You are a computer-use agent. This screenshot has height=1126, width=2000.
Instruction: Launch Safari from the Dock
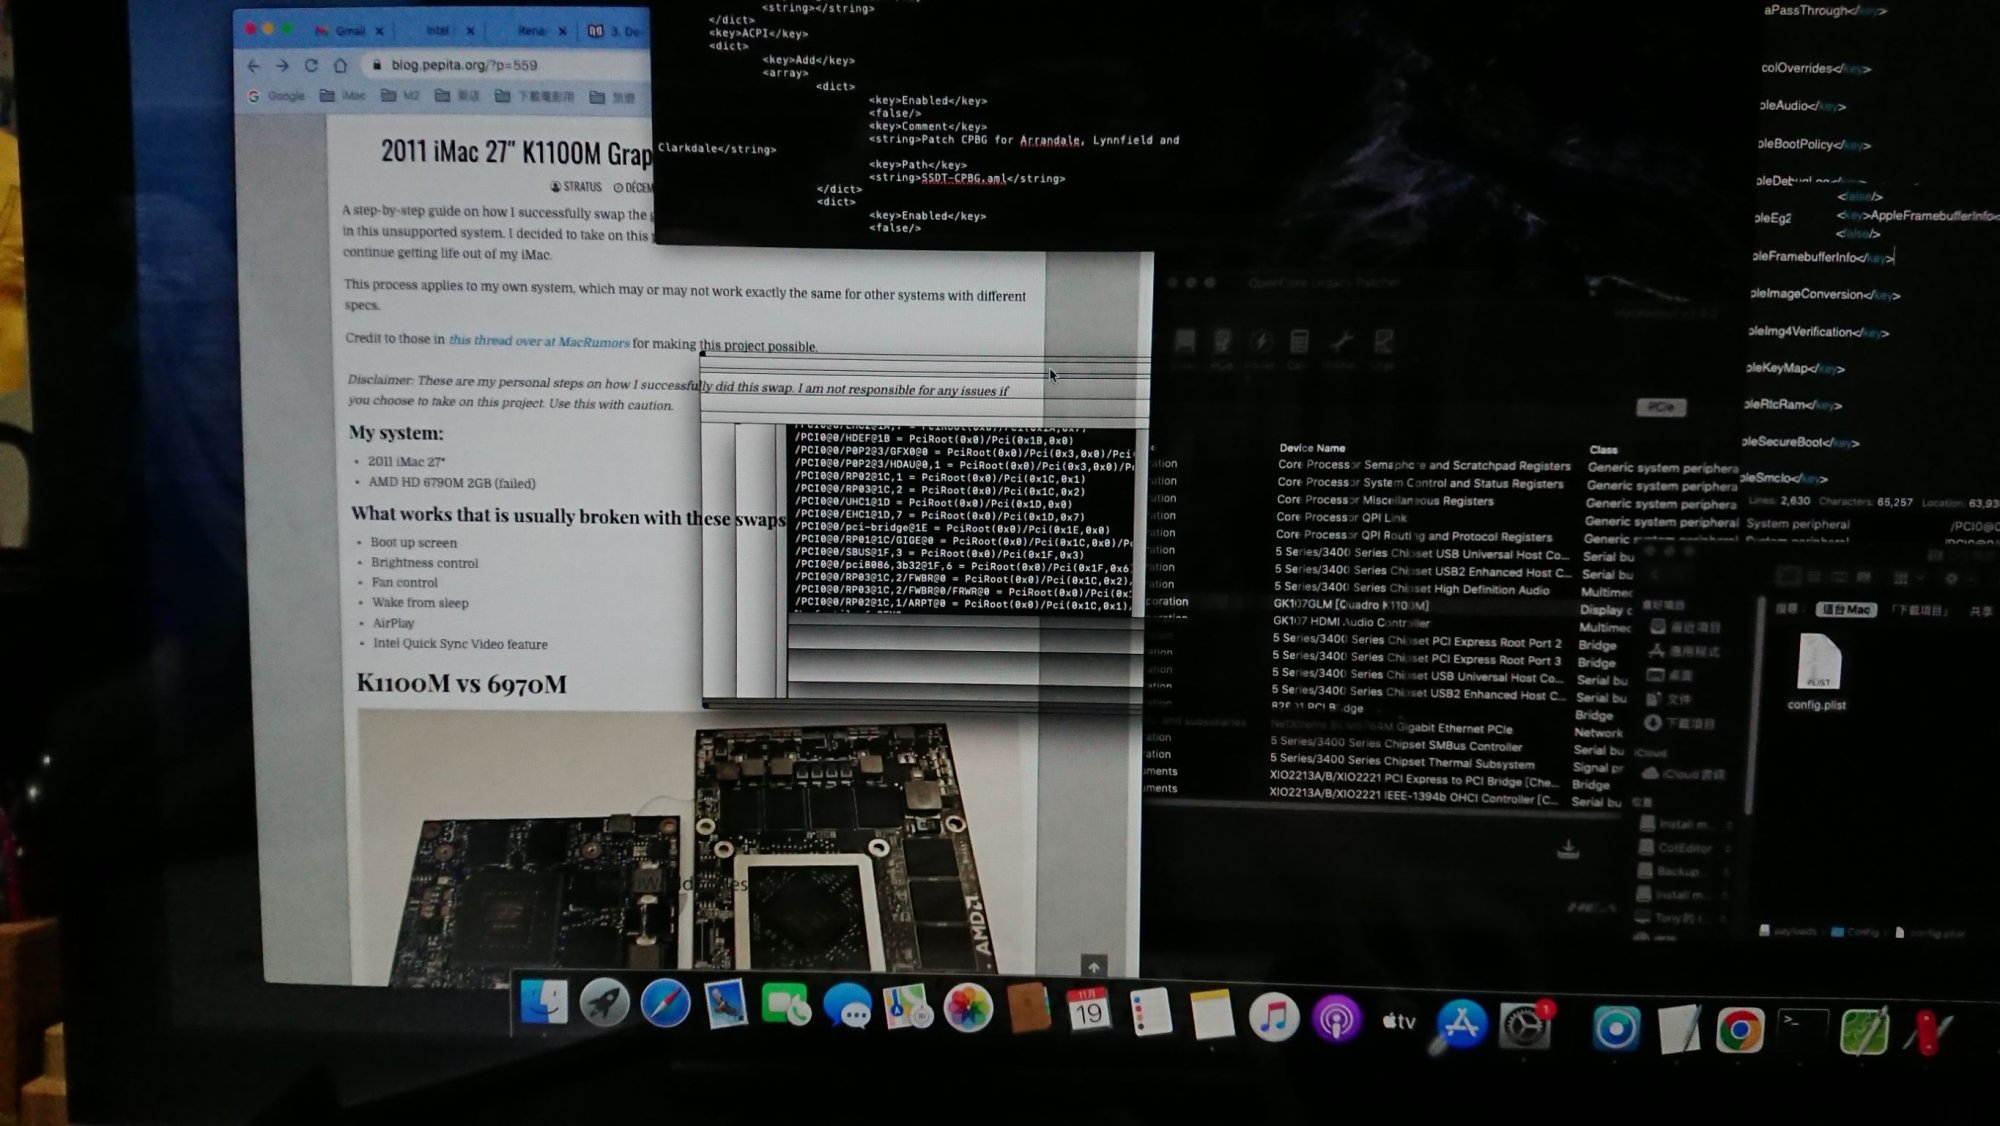pos(665,1004)
